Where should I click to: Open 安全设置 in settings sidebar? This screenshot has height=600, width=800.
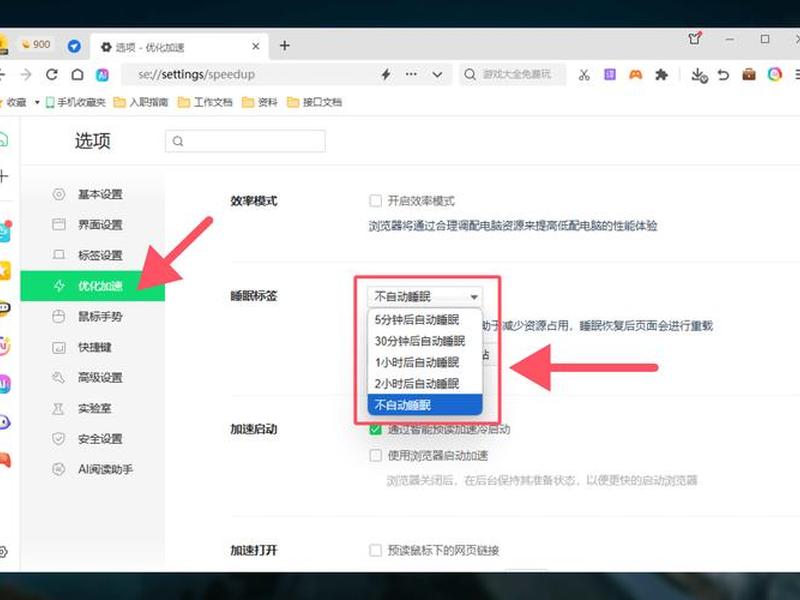click(x=92, y=439)
